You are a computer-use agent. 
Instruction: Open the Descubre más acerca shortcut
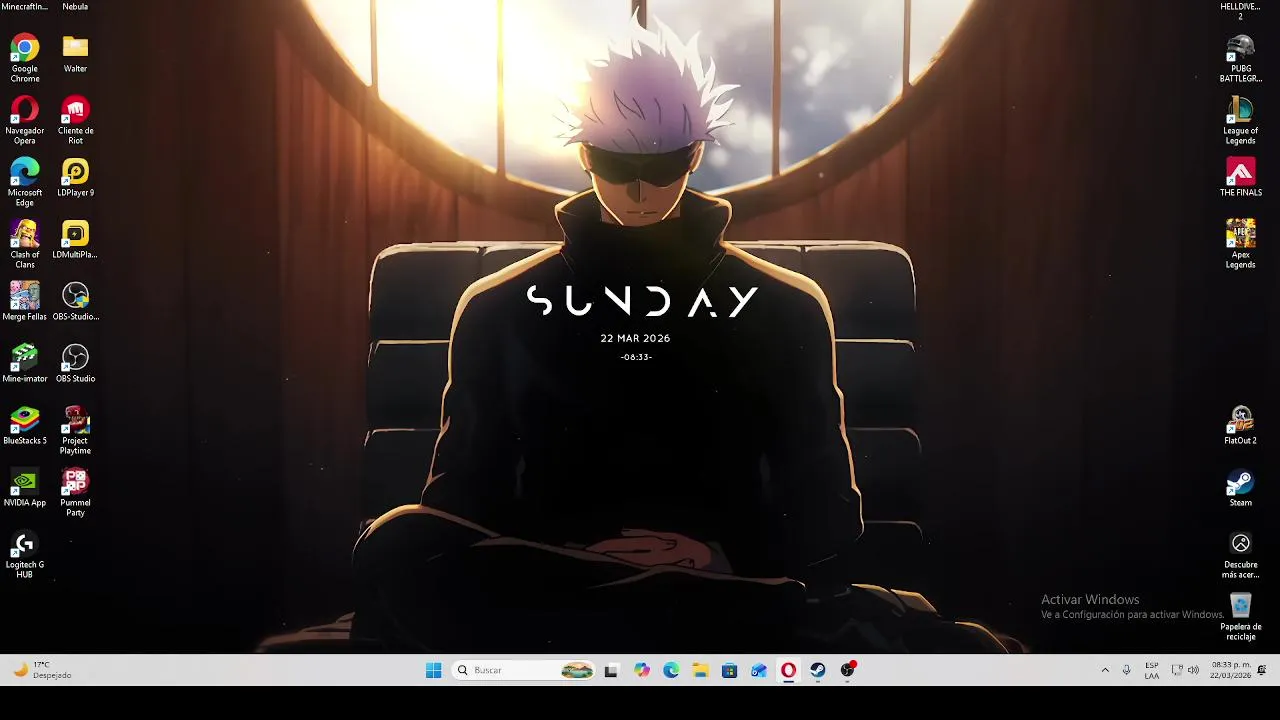(1240, 554)
